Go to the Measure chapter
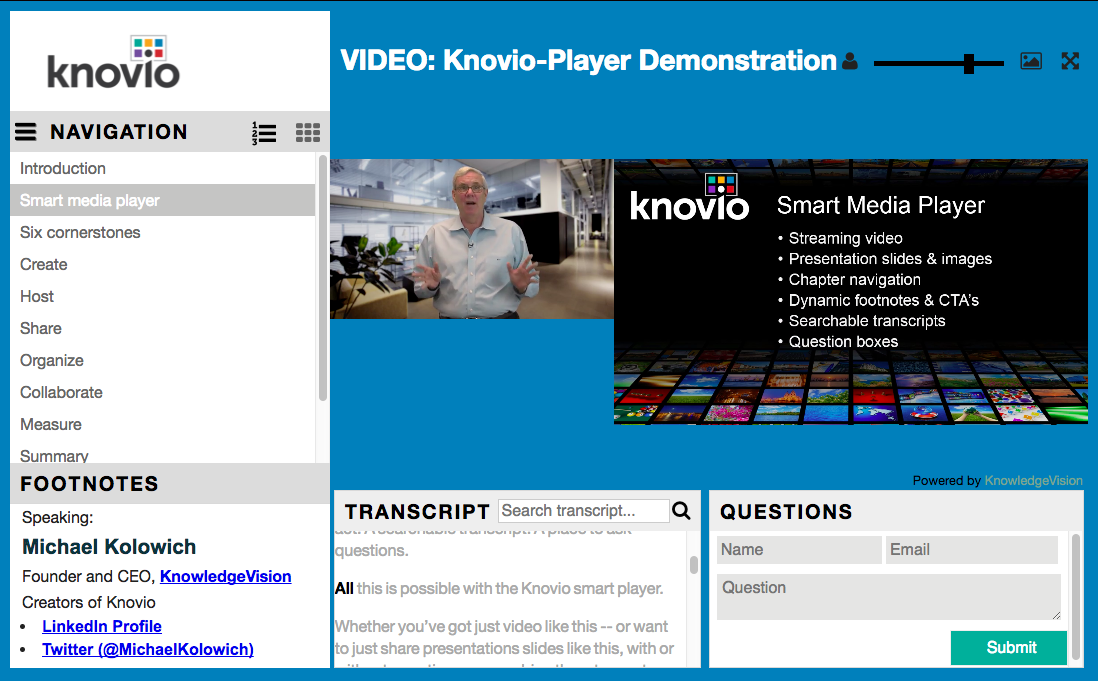 [51, 425]
